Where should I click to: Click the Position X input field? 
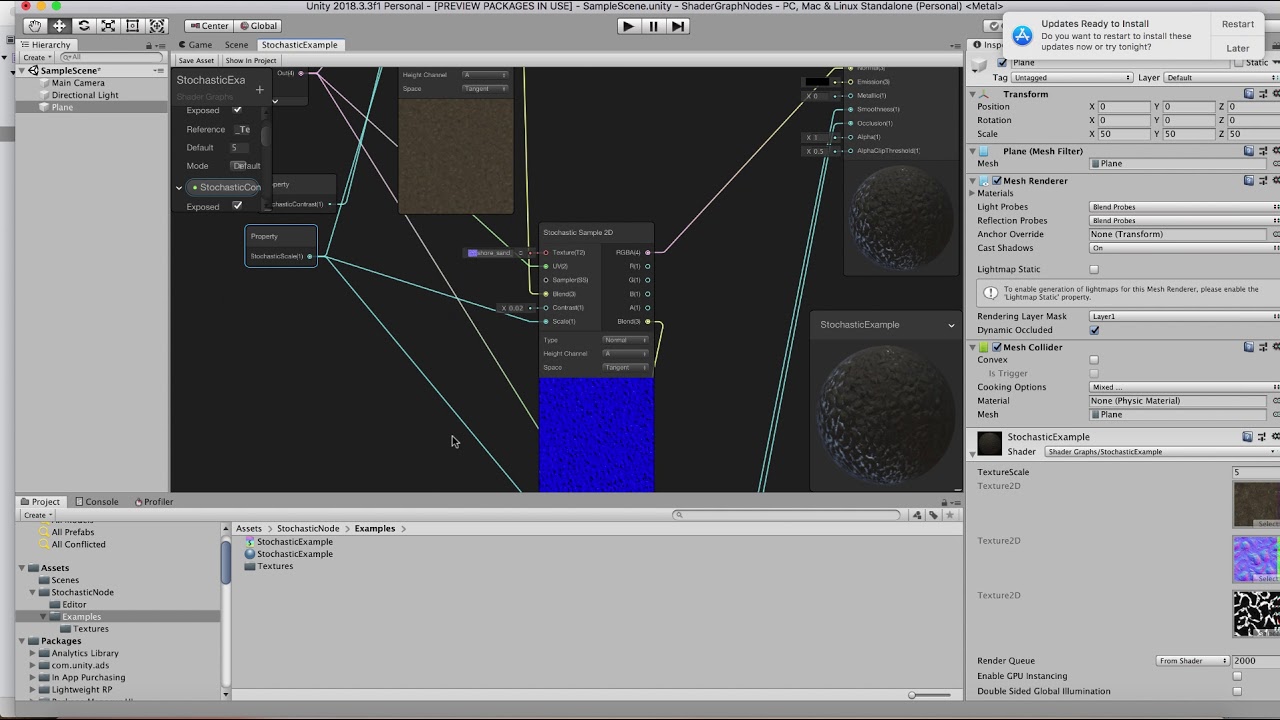tap(1124, 107)
